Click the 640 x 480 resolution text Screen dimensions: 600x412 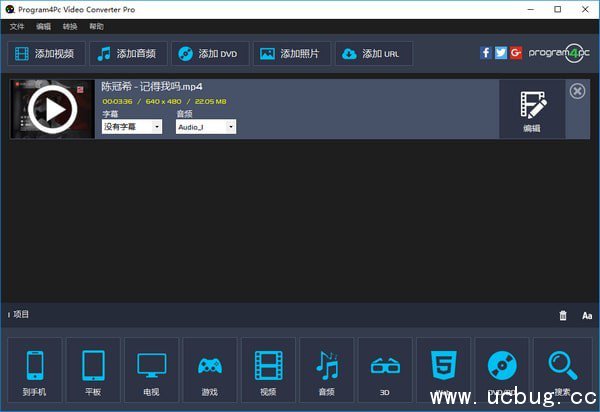[x=163, y=101]
